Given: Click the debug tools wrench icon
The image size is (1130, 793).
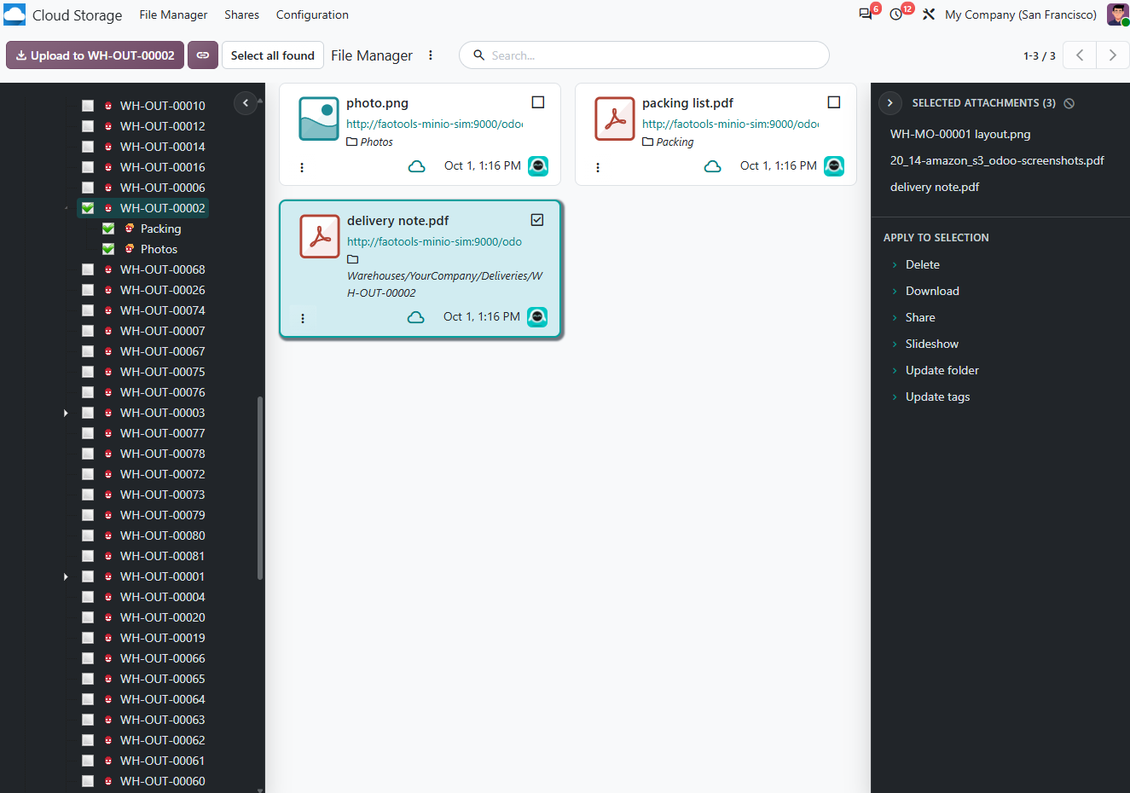Looking at the screenshot, I should pyautogui.click(x=929, y=14).
